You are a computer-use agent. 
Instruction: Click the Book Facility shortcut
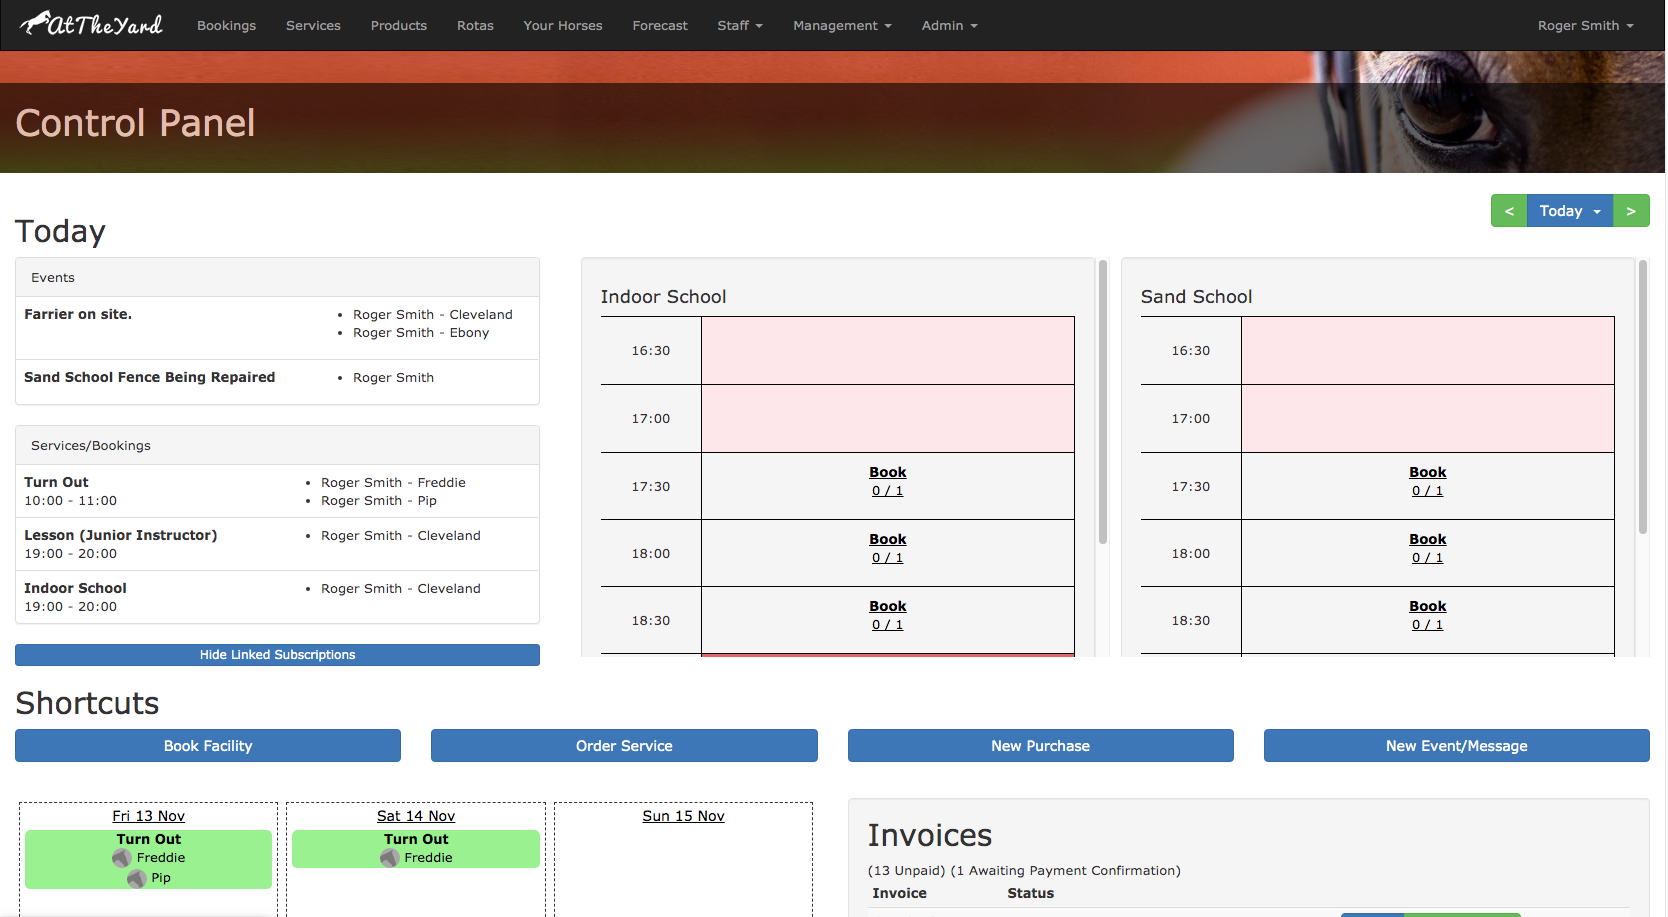pos(207,745)
